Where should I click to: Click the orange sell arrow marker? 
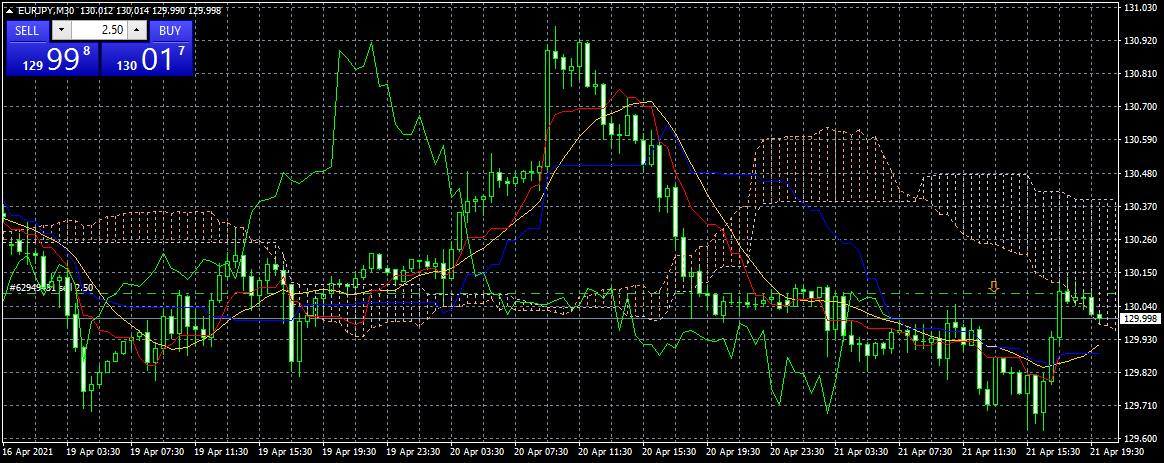994,286
